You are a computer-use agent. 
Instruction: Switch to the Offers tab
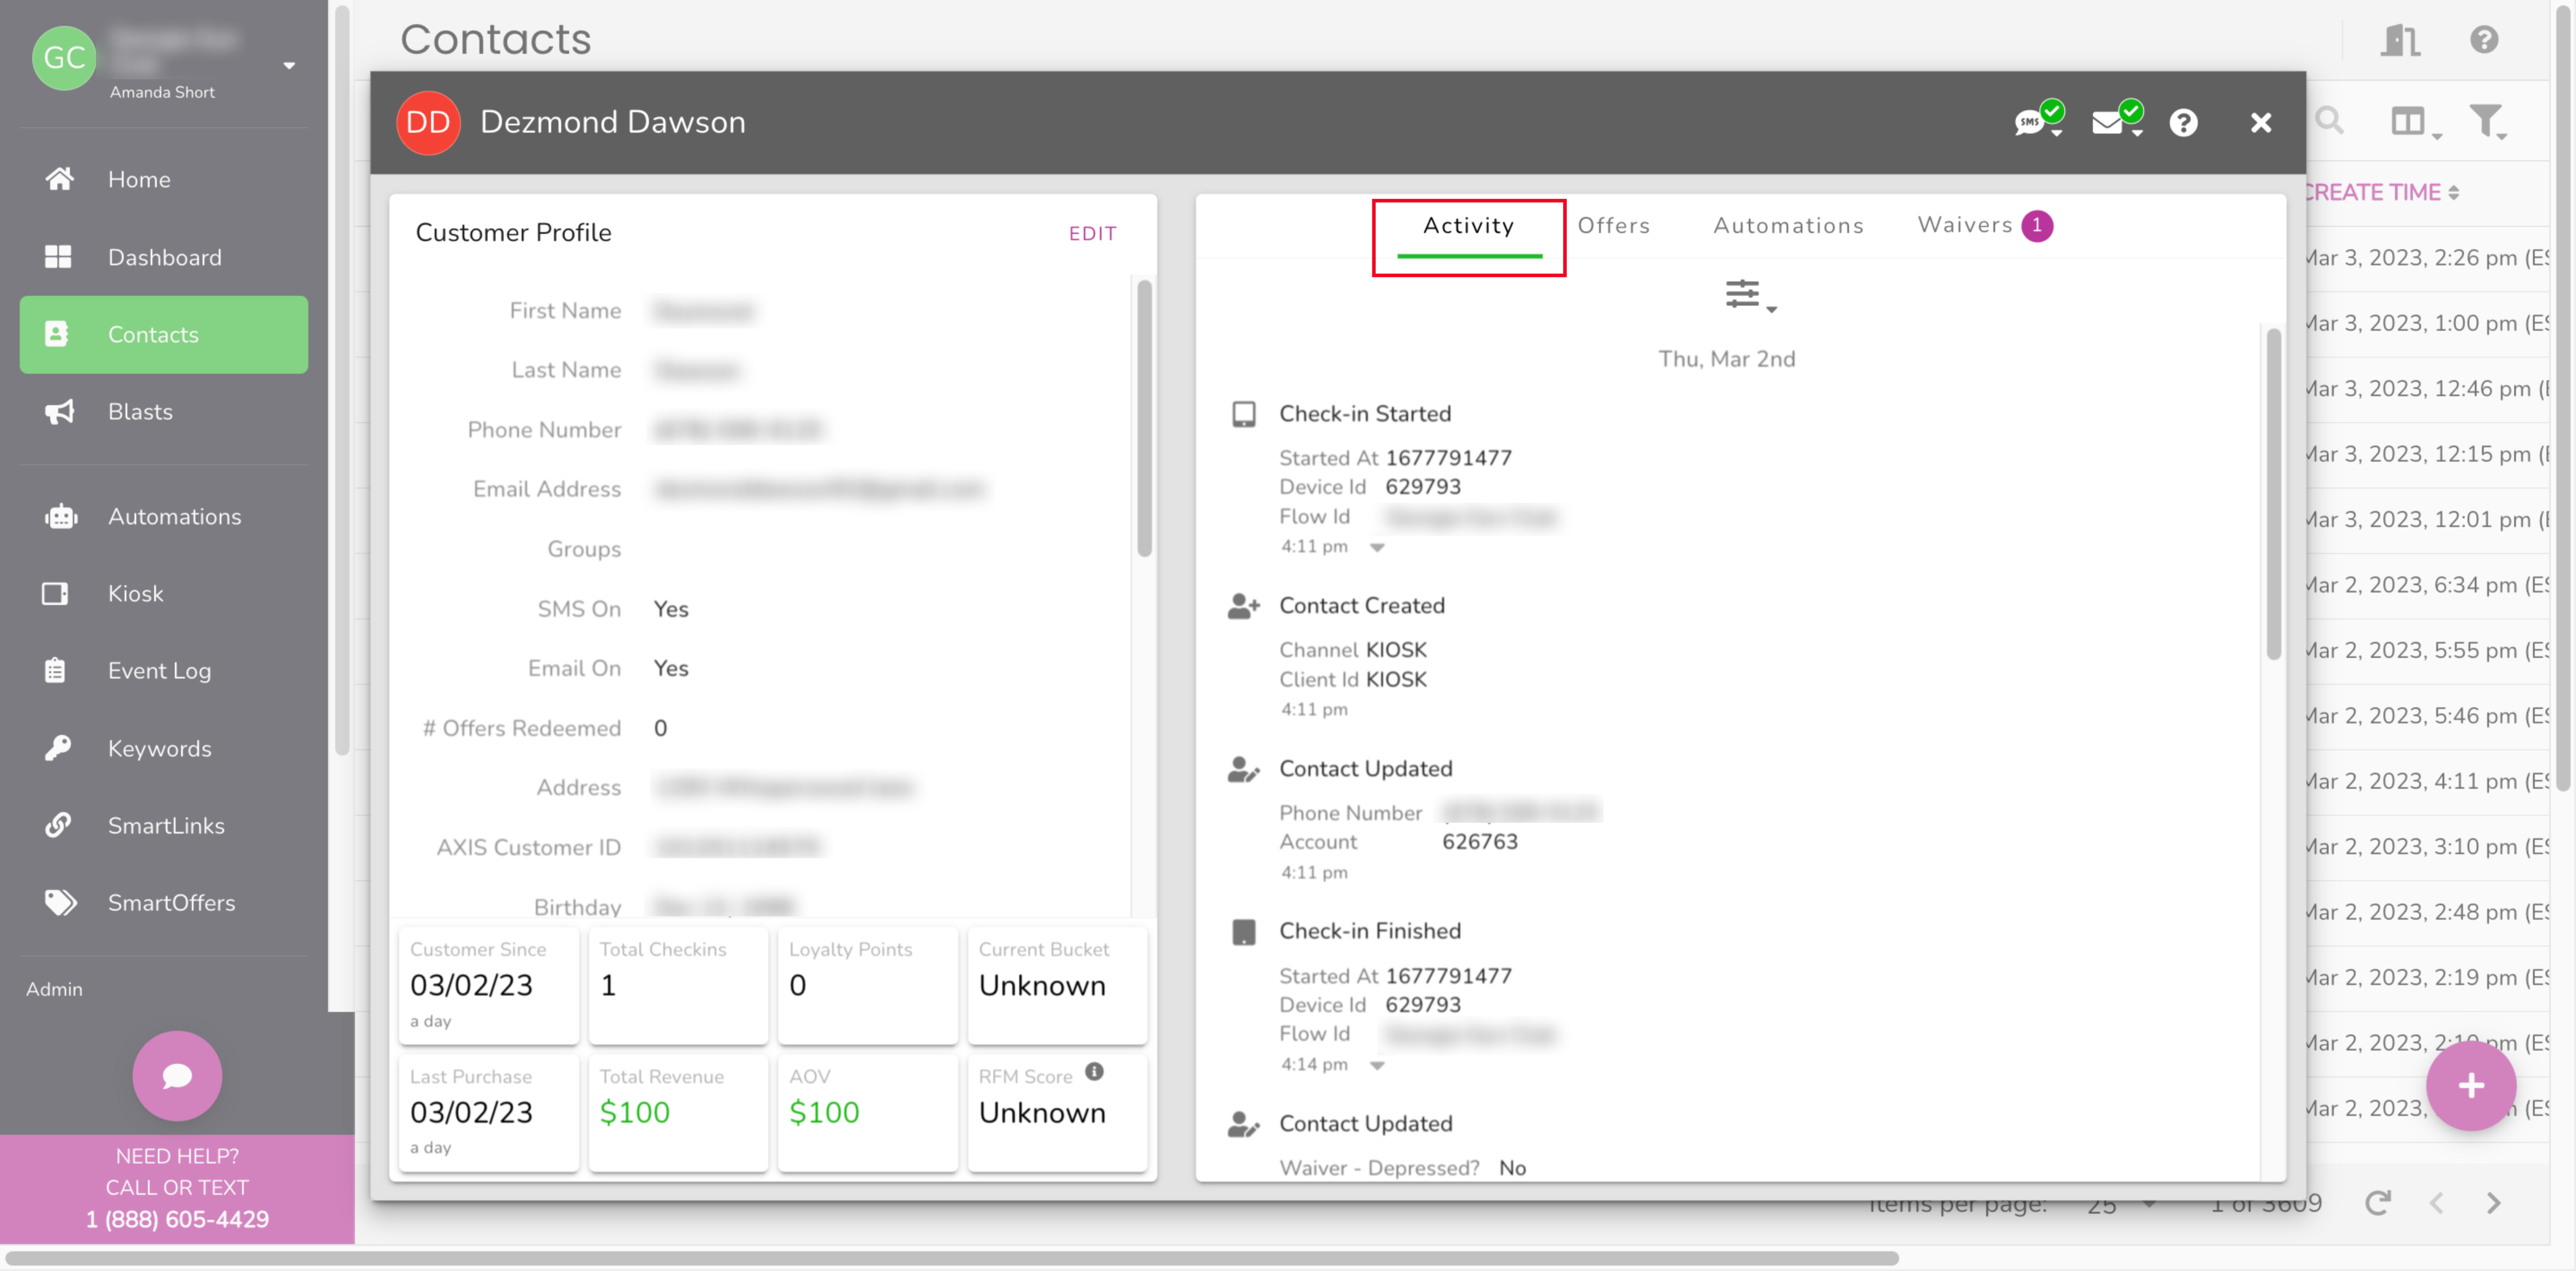pos(1613,226)
